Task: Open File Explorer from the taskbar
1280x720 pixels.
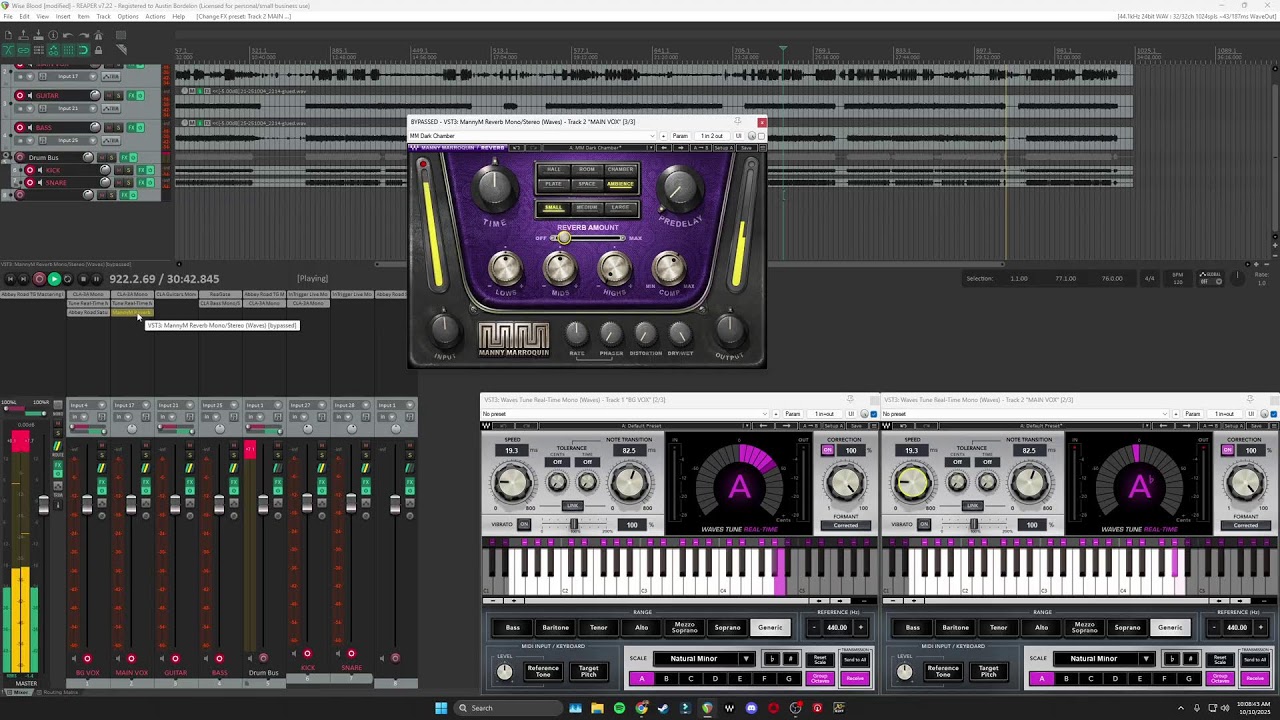Action: (597, 708)
